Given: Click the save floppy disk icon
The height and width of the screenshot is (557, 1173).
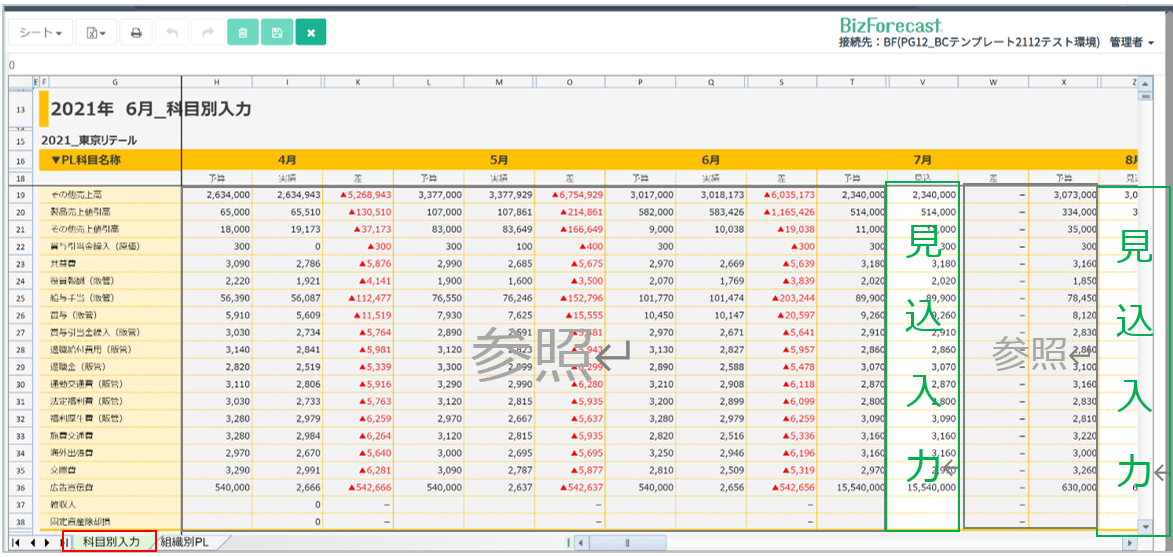Looking at the screenshot, I should [x=277, y=33].
